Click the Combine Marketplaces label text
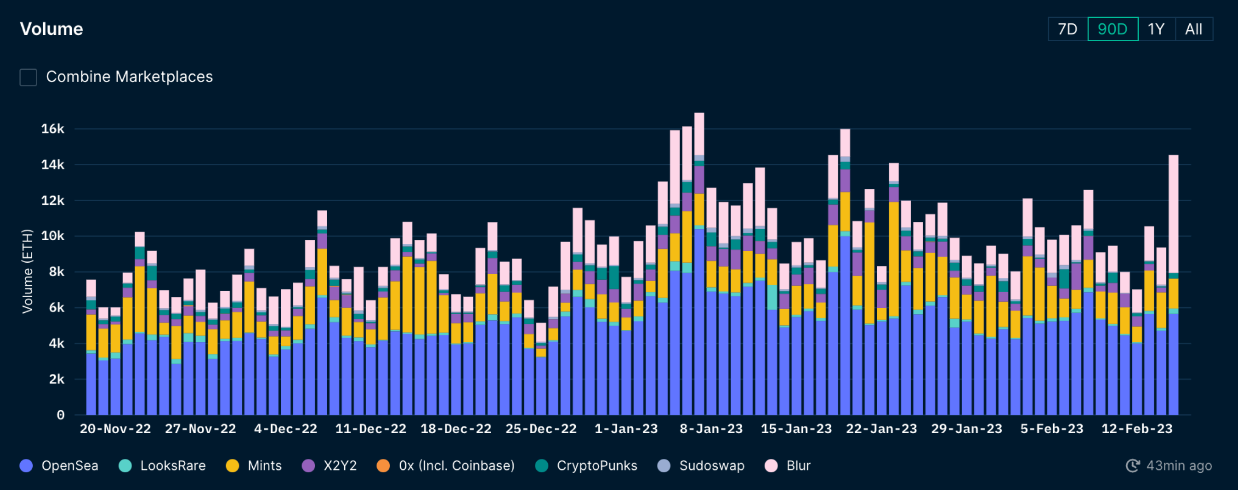Screen dimensions: 1238x490 click(129, 77)
